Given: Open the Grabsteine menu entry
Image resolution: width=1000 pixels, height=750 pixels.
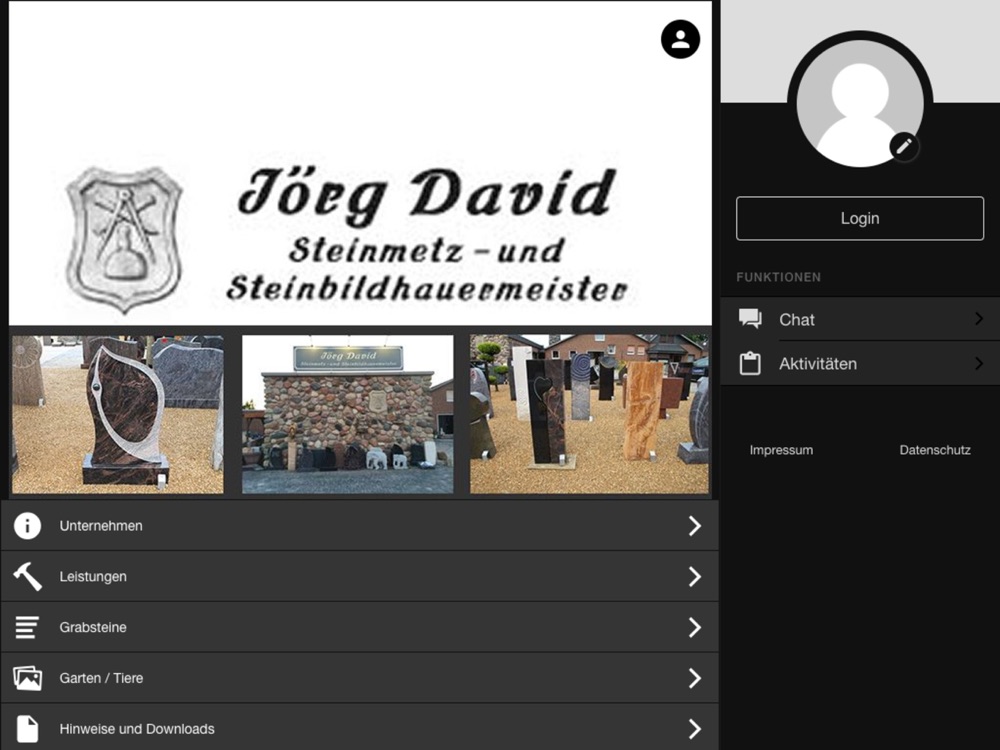Looking at the screenshot, I should click(360, 627).
